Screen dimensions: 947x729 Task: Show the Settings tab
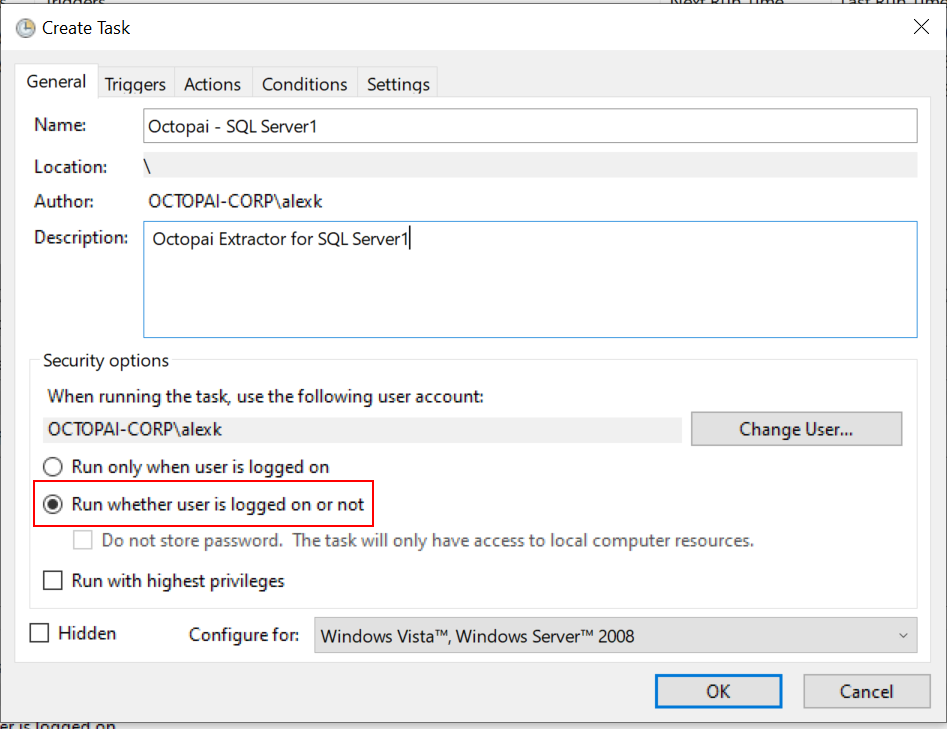pyautogui.click(x=398, y=85)
